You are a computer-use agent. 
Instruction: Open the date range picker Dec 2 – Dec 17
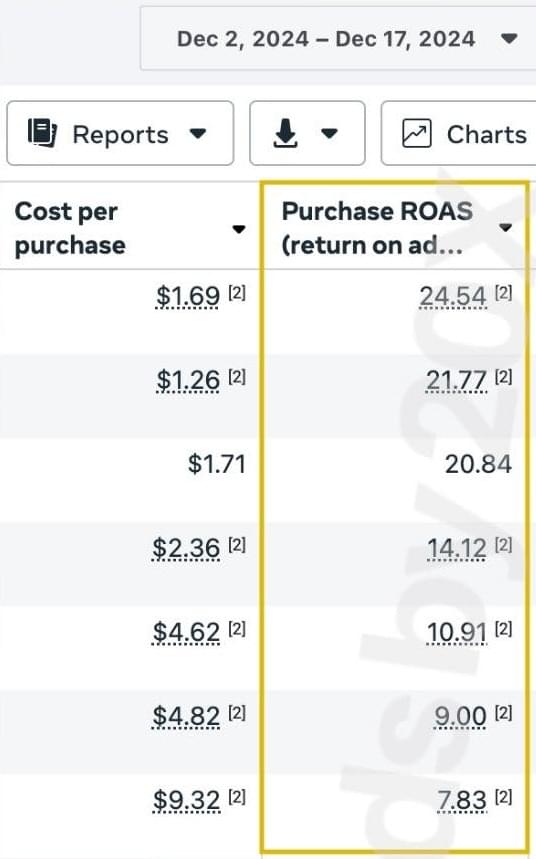pos(338,38)
